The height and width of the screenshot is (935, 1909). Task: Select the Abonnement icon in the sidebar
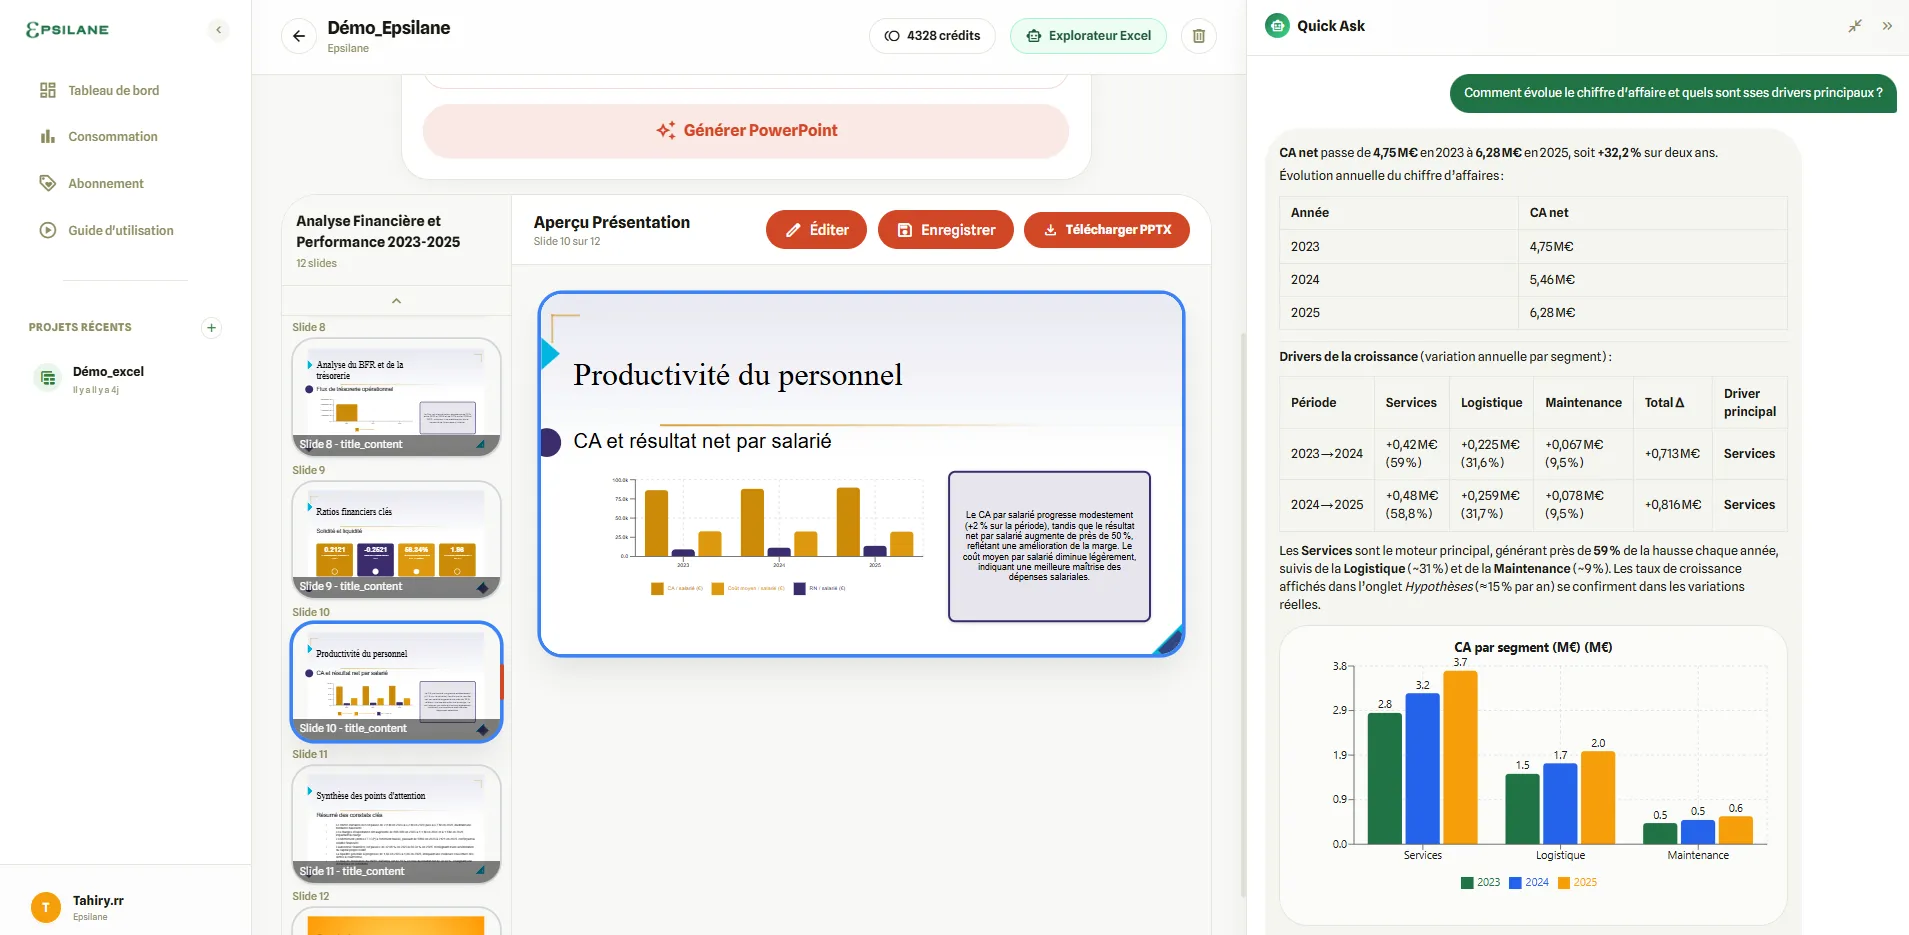tap(47, 183)
